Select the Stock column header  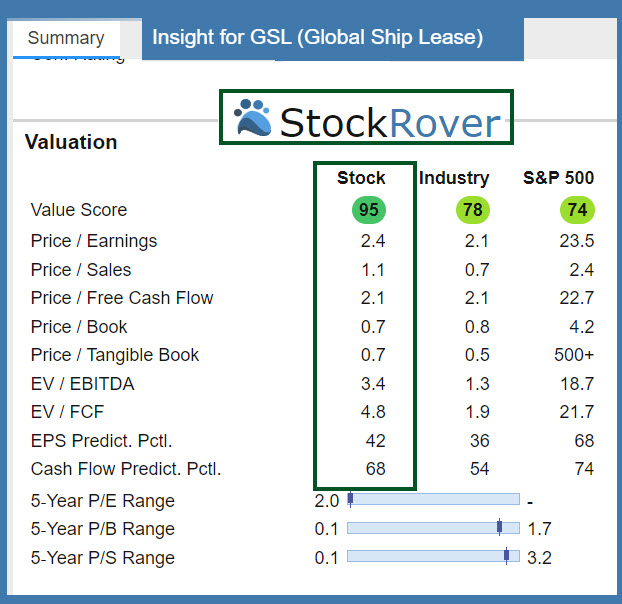[361, 178]
